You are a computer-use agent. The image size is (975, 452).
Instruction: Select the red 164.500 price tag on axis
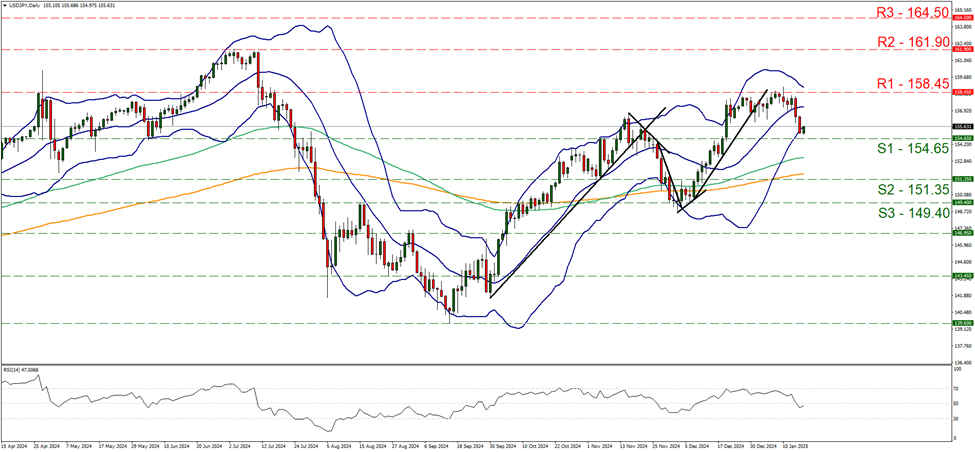(x=962, y=19)
